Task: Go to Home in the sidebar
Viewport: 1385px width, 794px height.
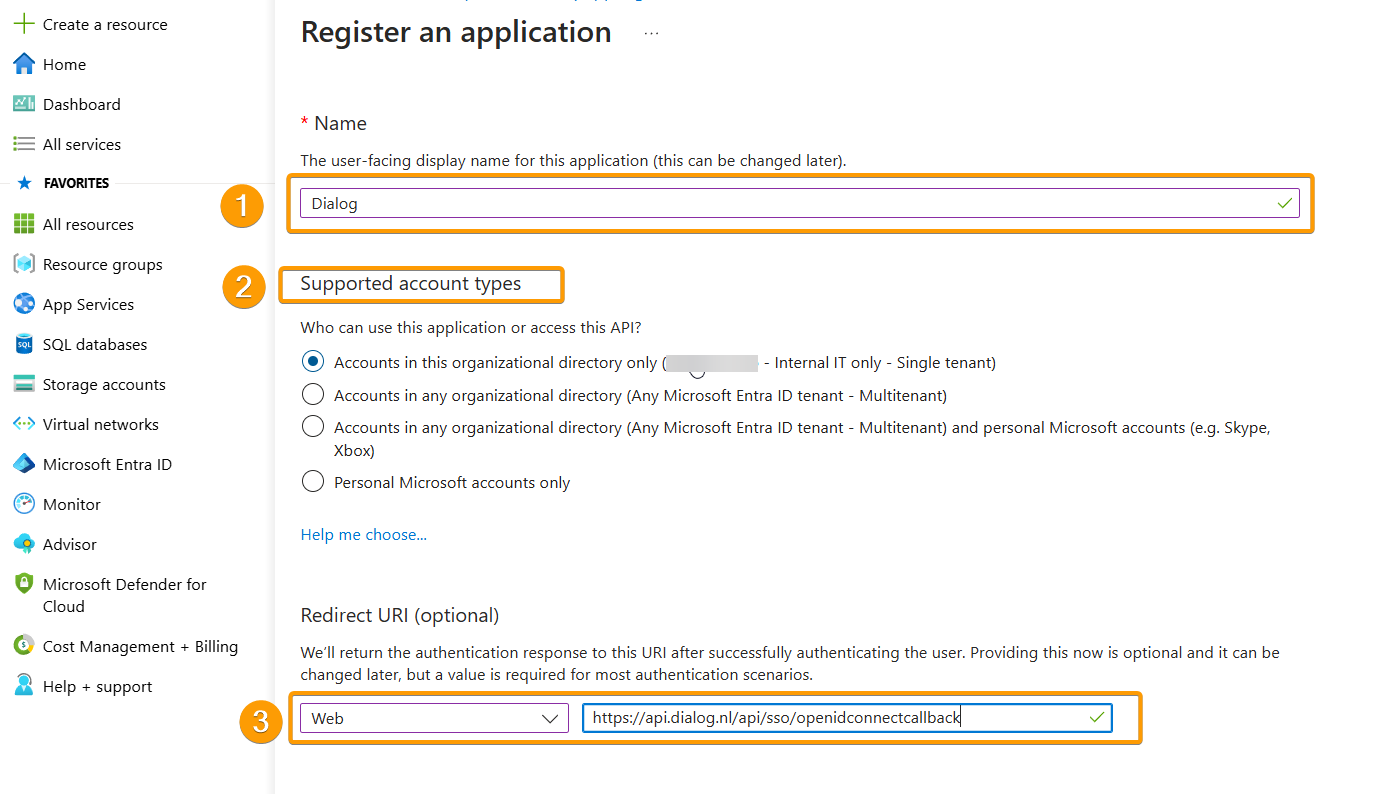Action: point(64,64)
